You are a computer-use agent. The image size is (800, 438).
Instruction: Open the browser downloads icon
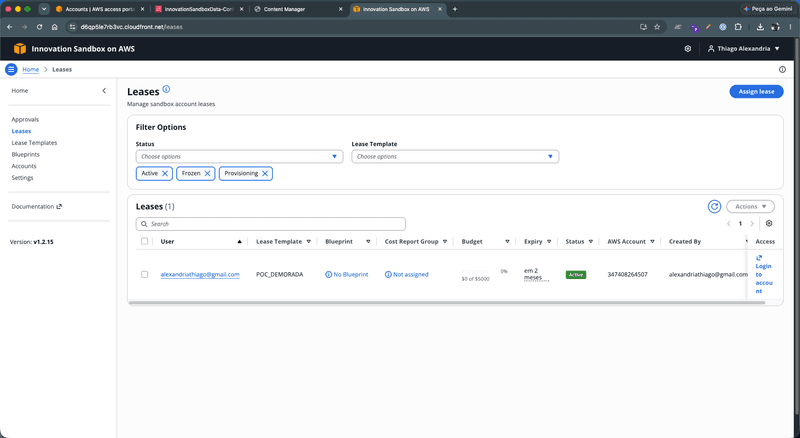[x=760, y=27]
